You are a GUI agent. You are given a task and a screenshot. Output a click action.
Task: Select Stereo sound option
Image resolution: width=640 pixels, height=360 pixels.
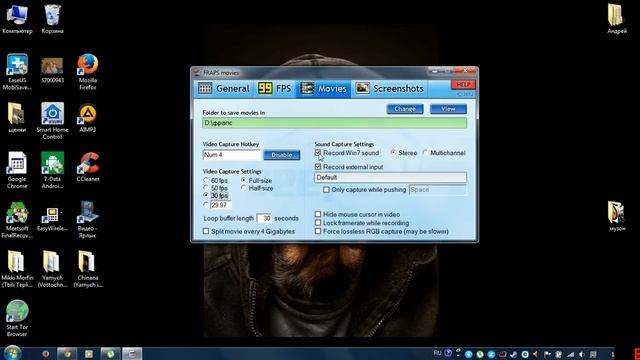[x=393, y=153]
